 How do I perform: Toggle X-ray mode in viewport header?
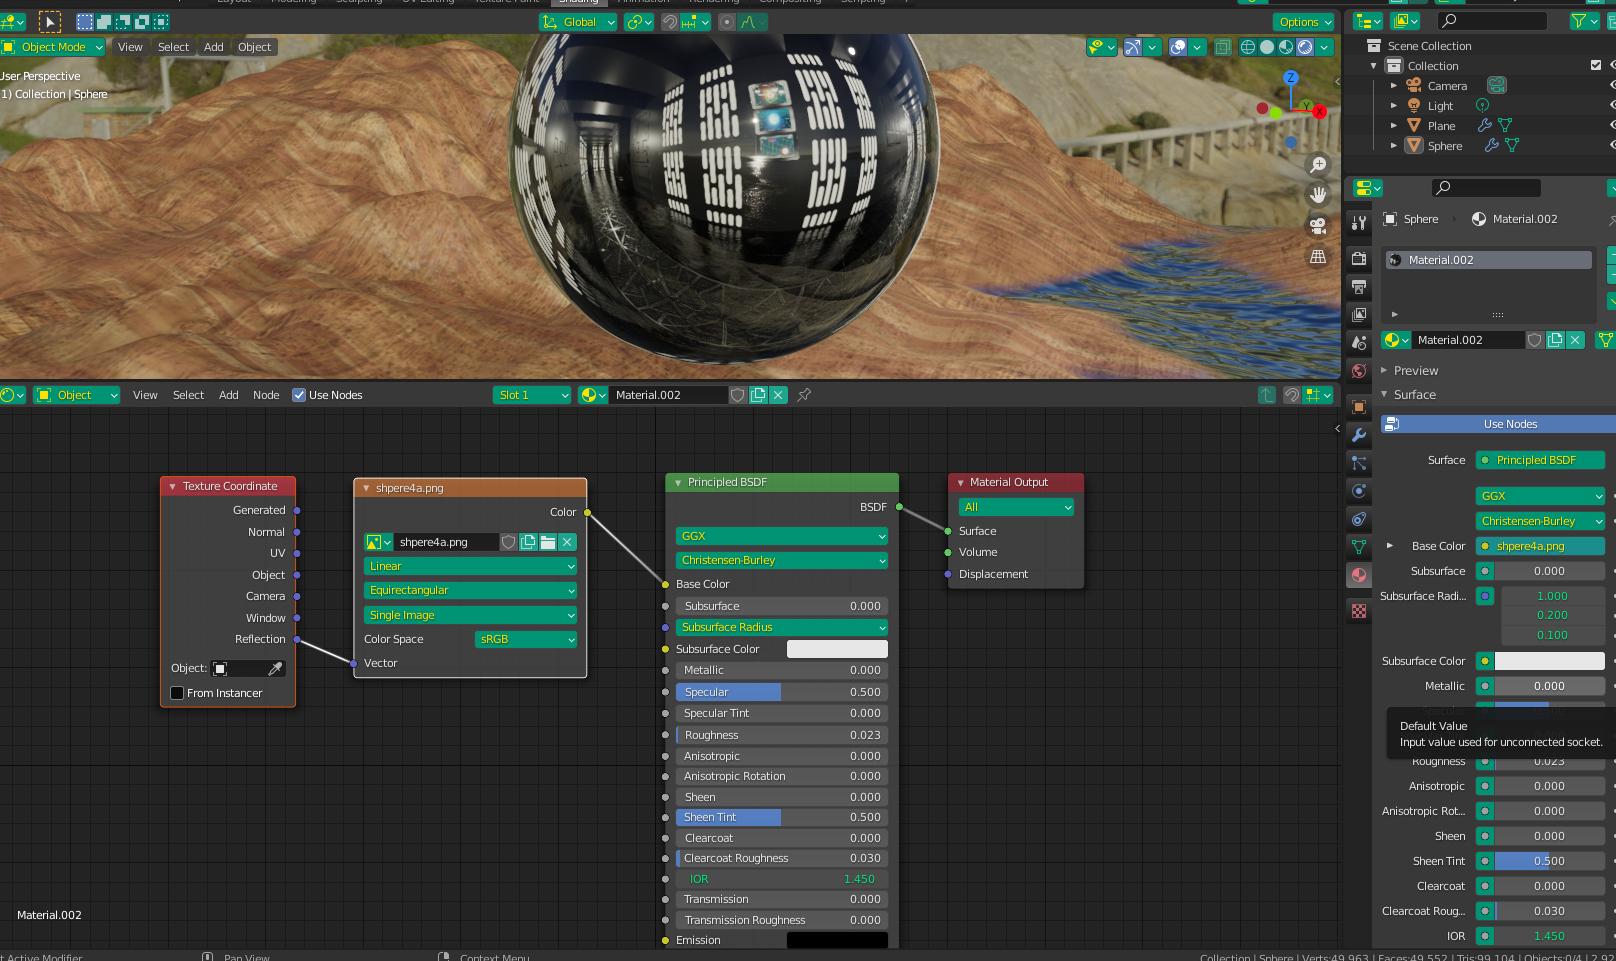1222,47
